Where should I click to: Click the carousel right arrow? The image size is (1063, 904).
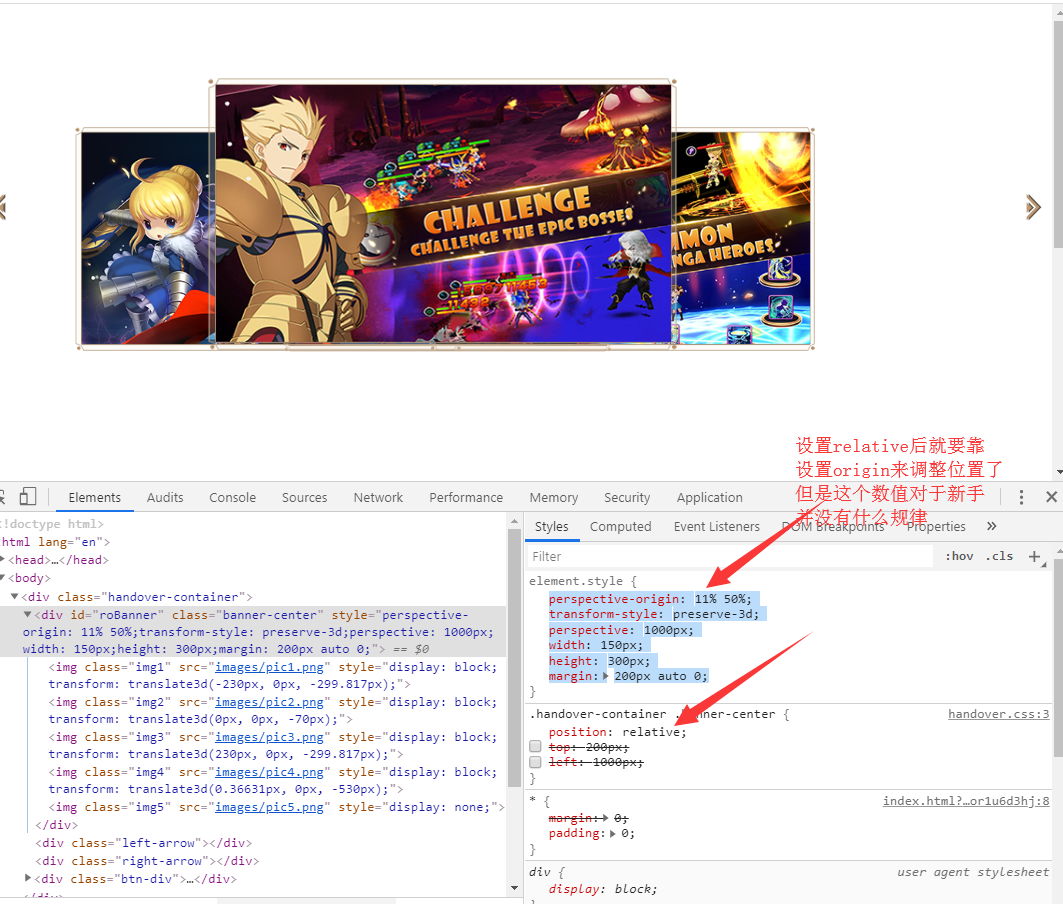click(1032, 207)
